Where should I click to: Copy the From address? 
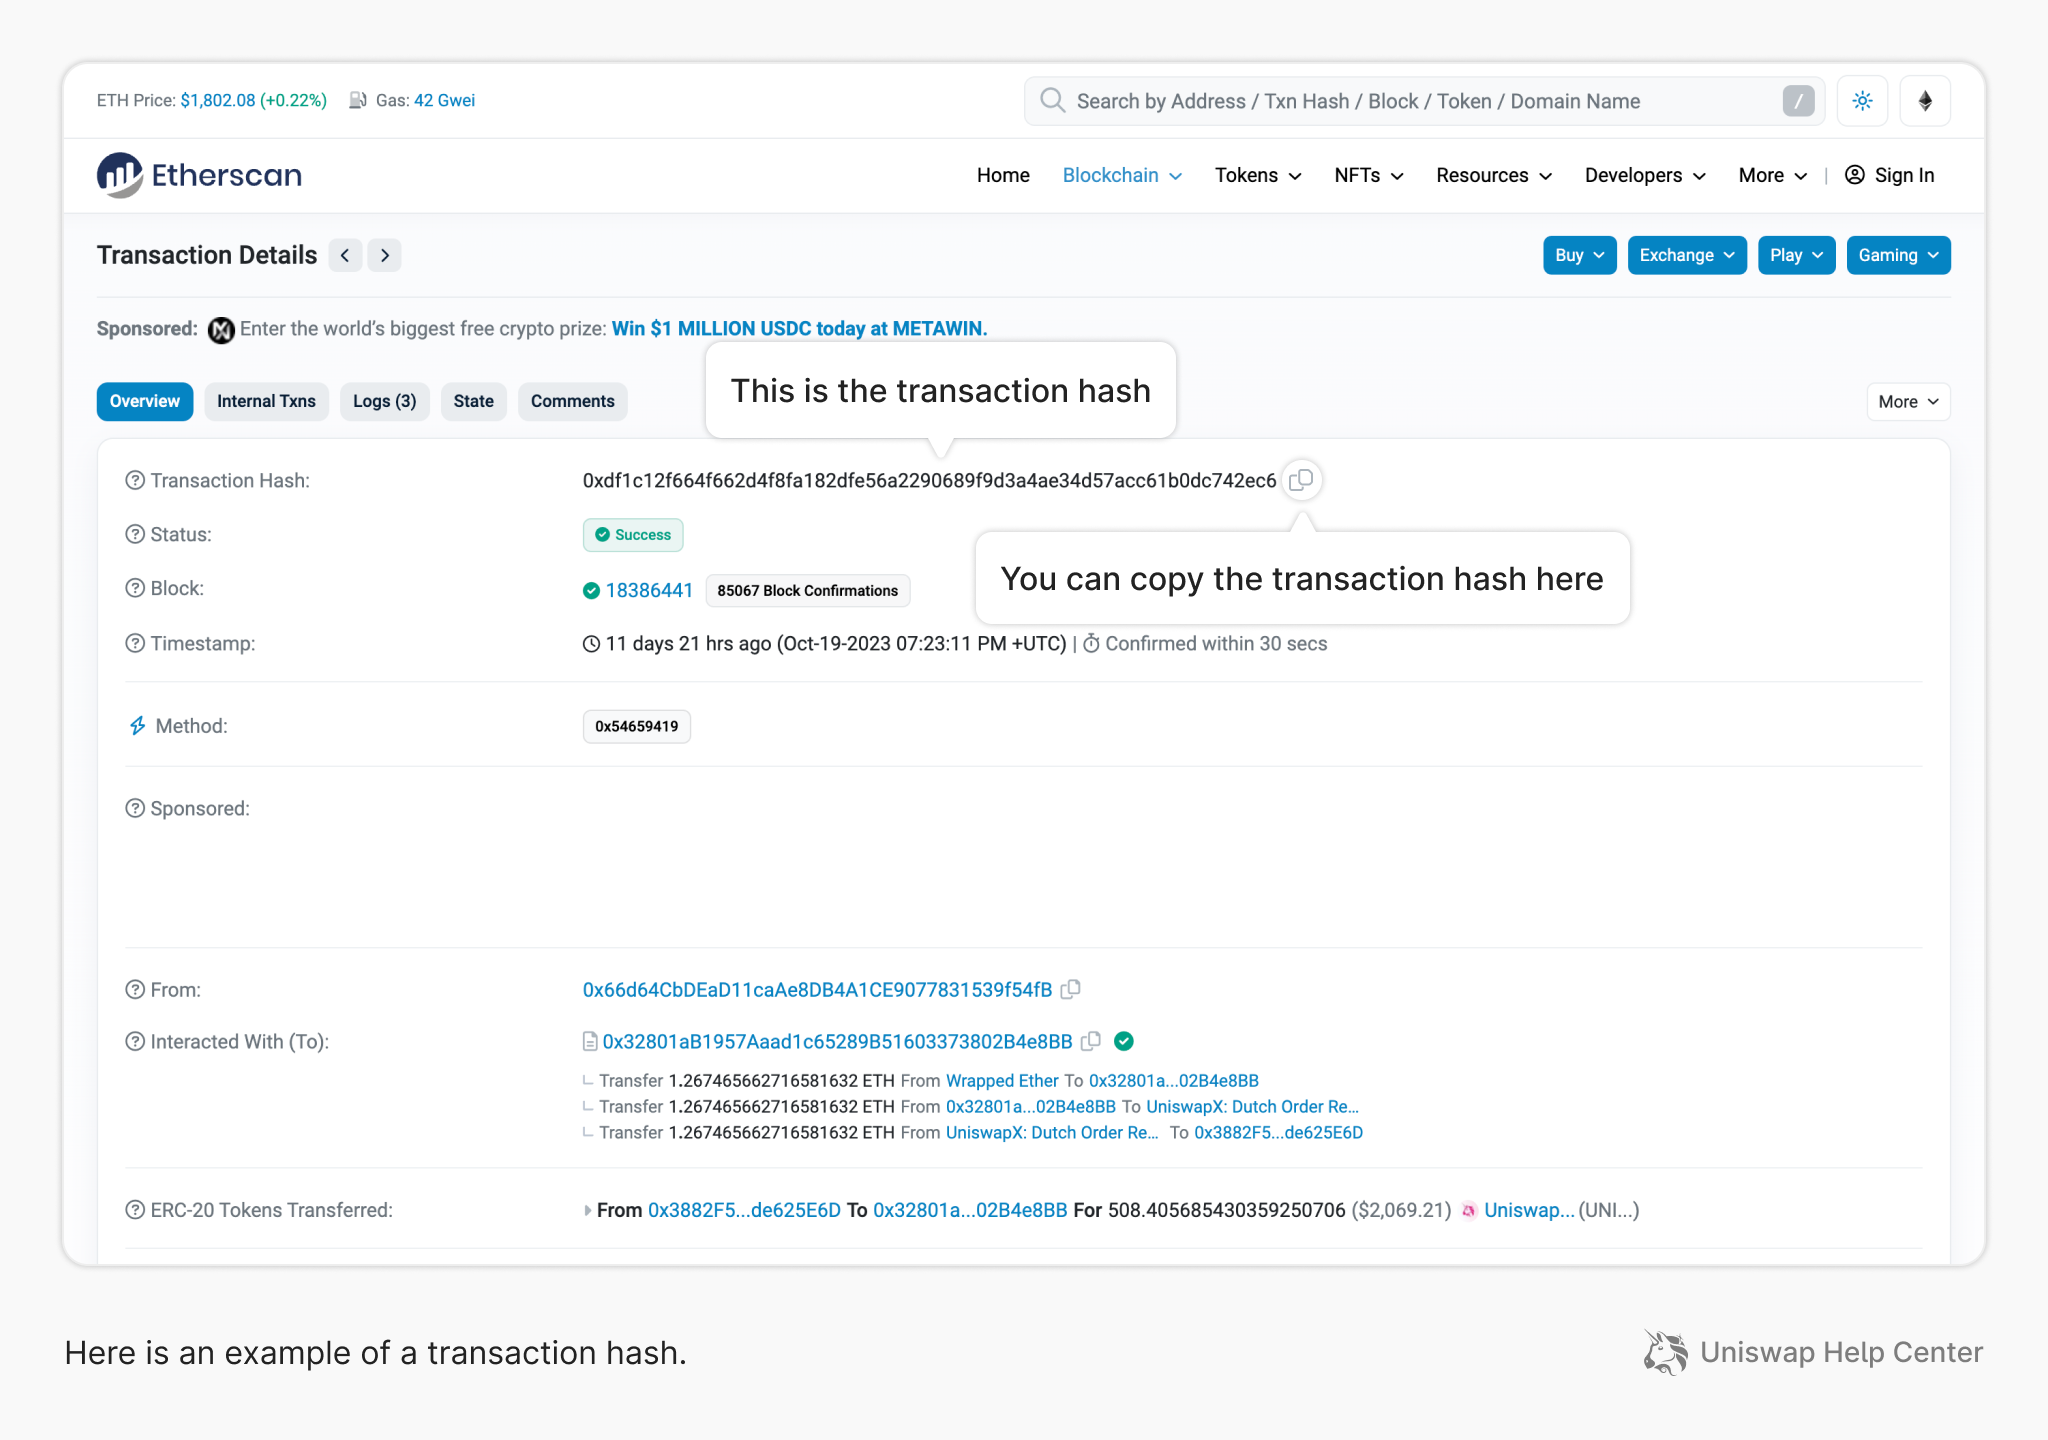pos(1070,989)
